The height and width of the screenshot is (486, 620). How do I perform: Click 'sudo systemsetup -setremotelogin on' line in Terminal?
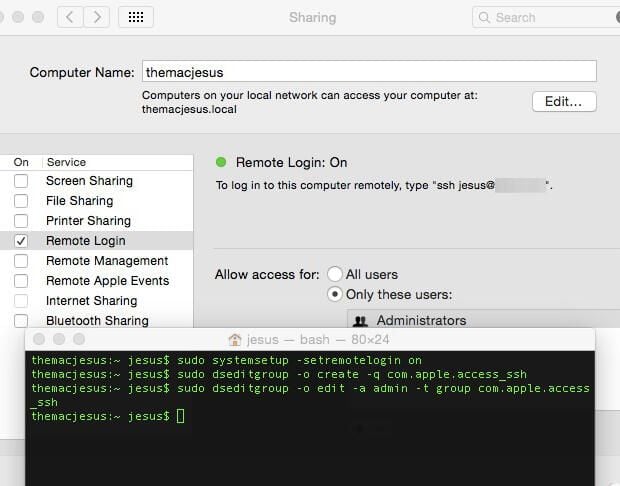tap(227, 360)
